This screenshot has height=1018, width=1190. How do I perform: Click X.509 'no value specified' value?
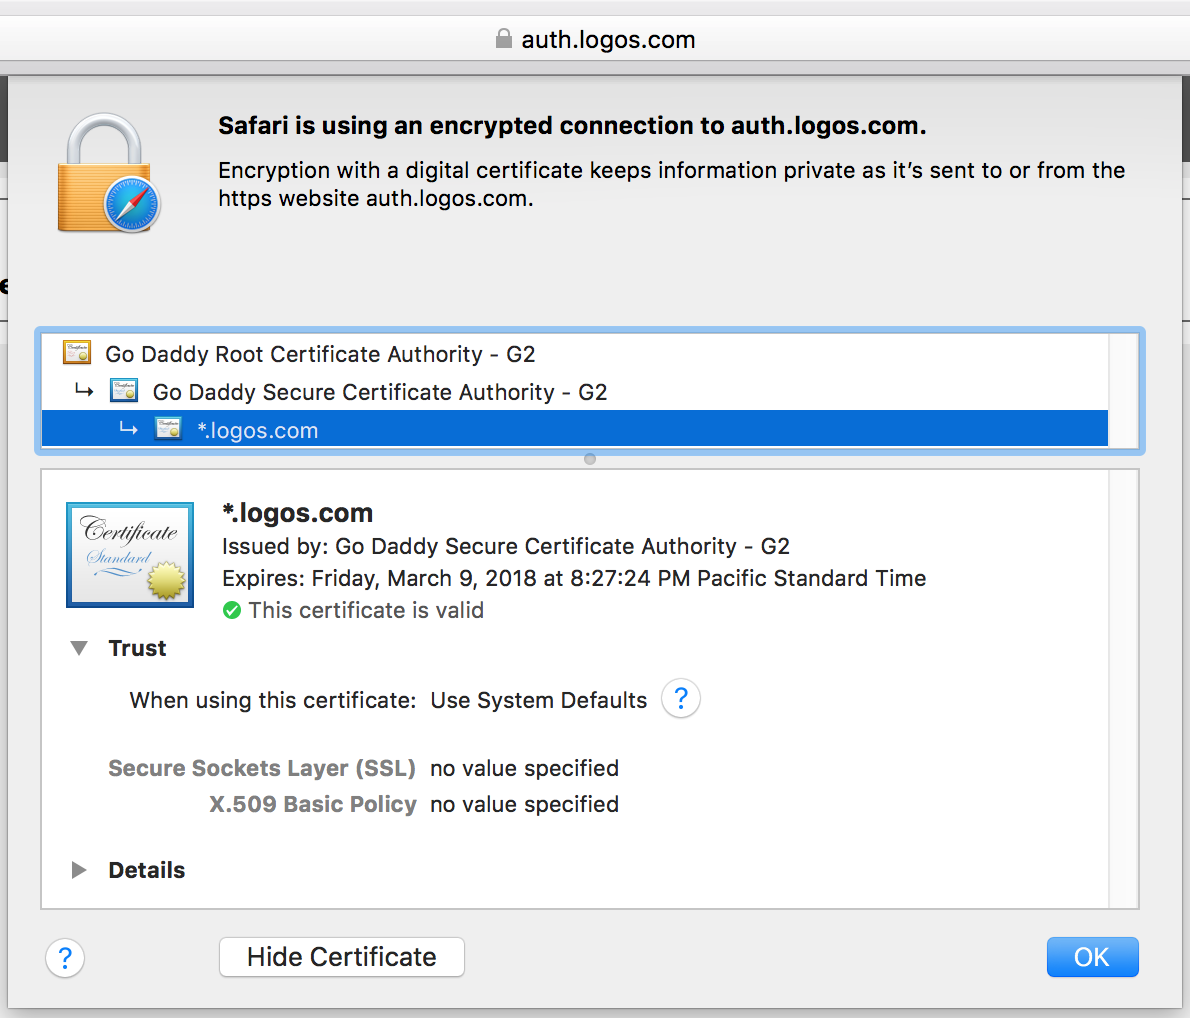coord(524,805)
